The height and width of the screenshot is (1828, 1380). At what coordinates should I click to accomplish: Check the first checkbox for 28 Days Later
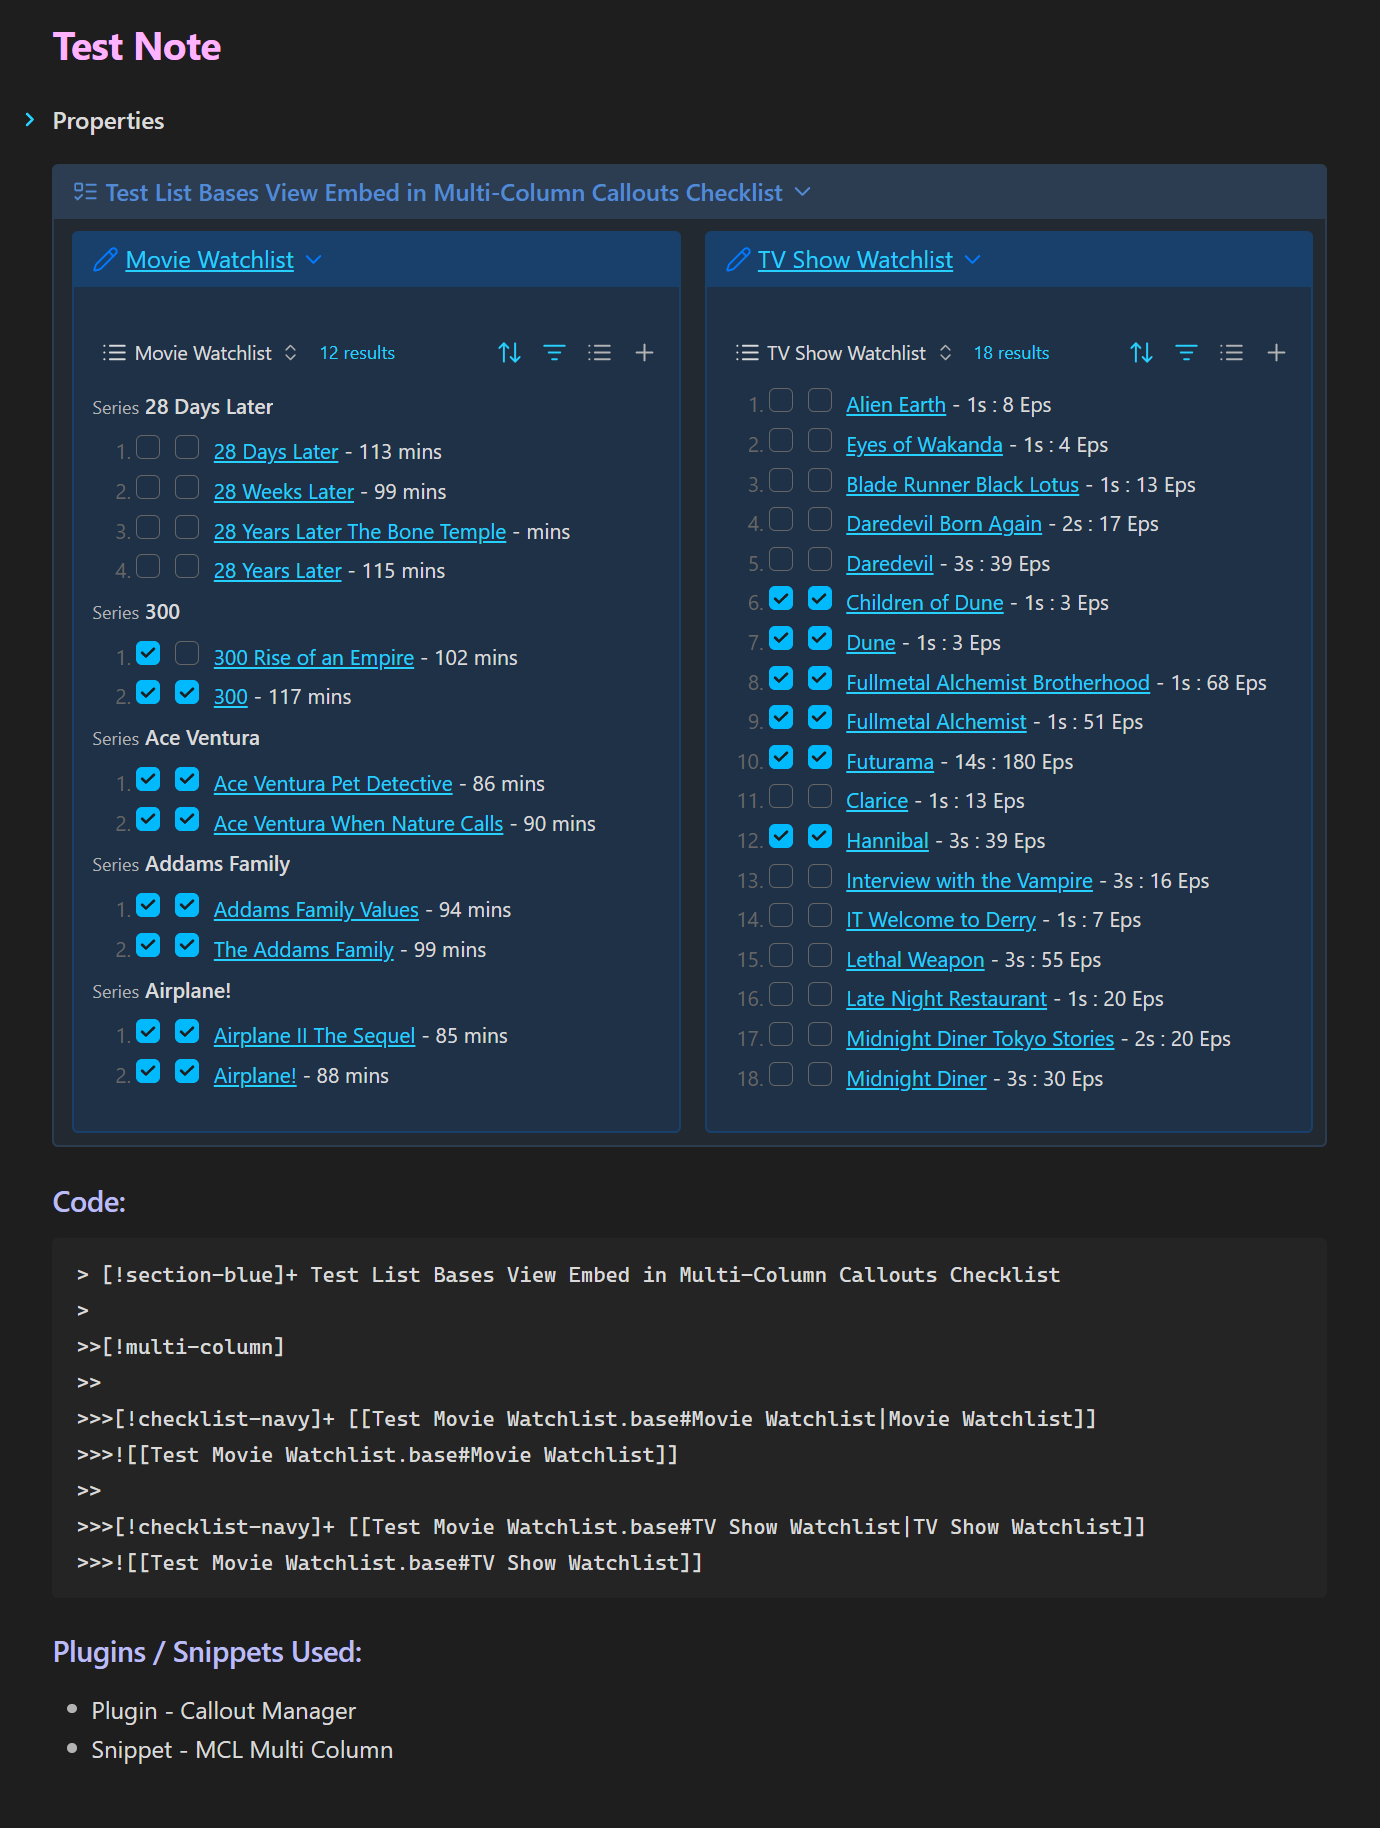tap(148, 448)
